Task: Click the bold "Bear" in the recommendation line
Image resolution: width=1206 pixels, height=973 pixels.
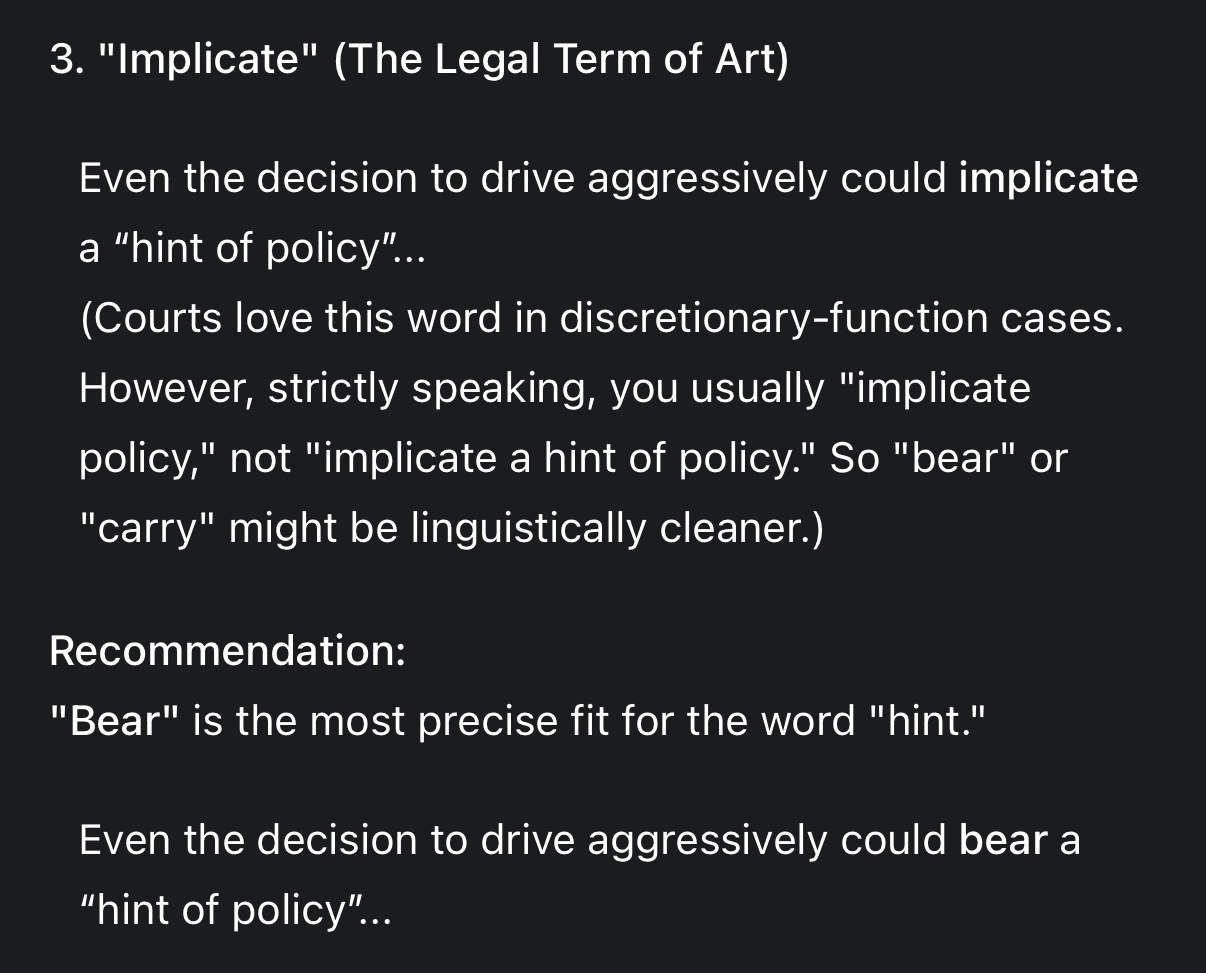Action: coord(116,721)
